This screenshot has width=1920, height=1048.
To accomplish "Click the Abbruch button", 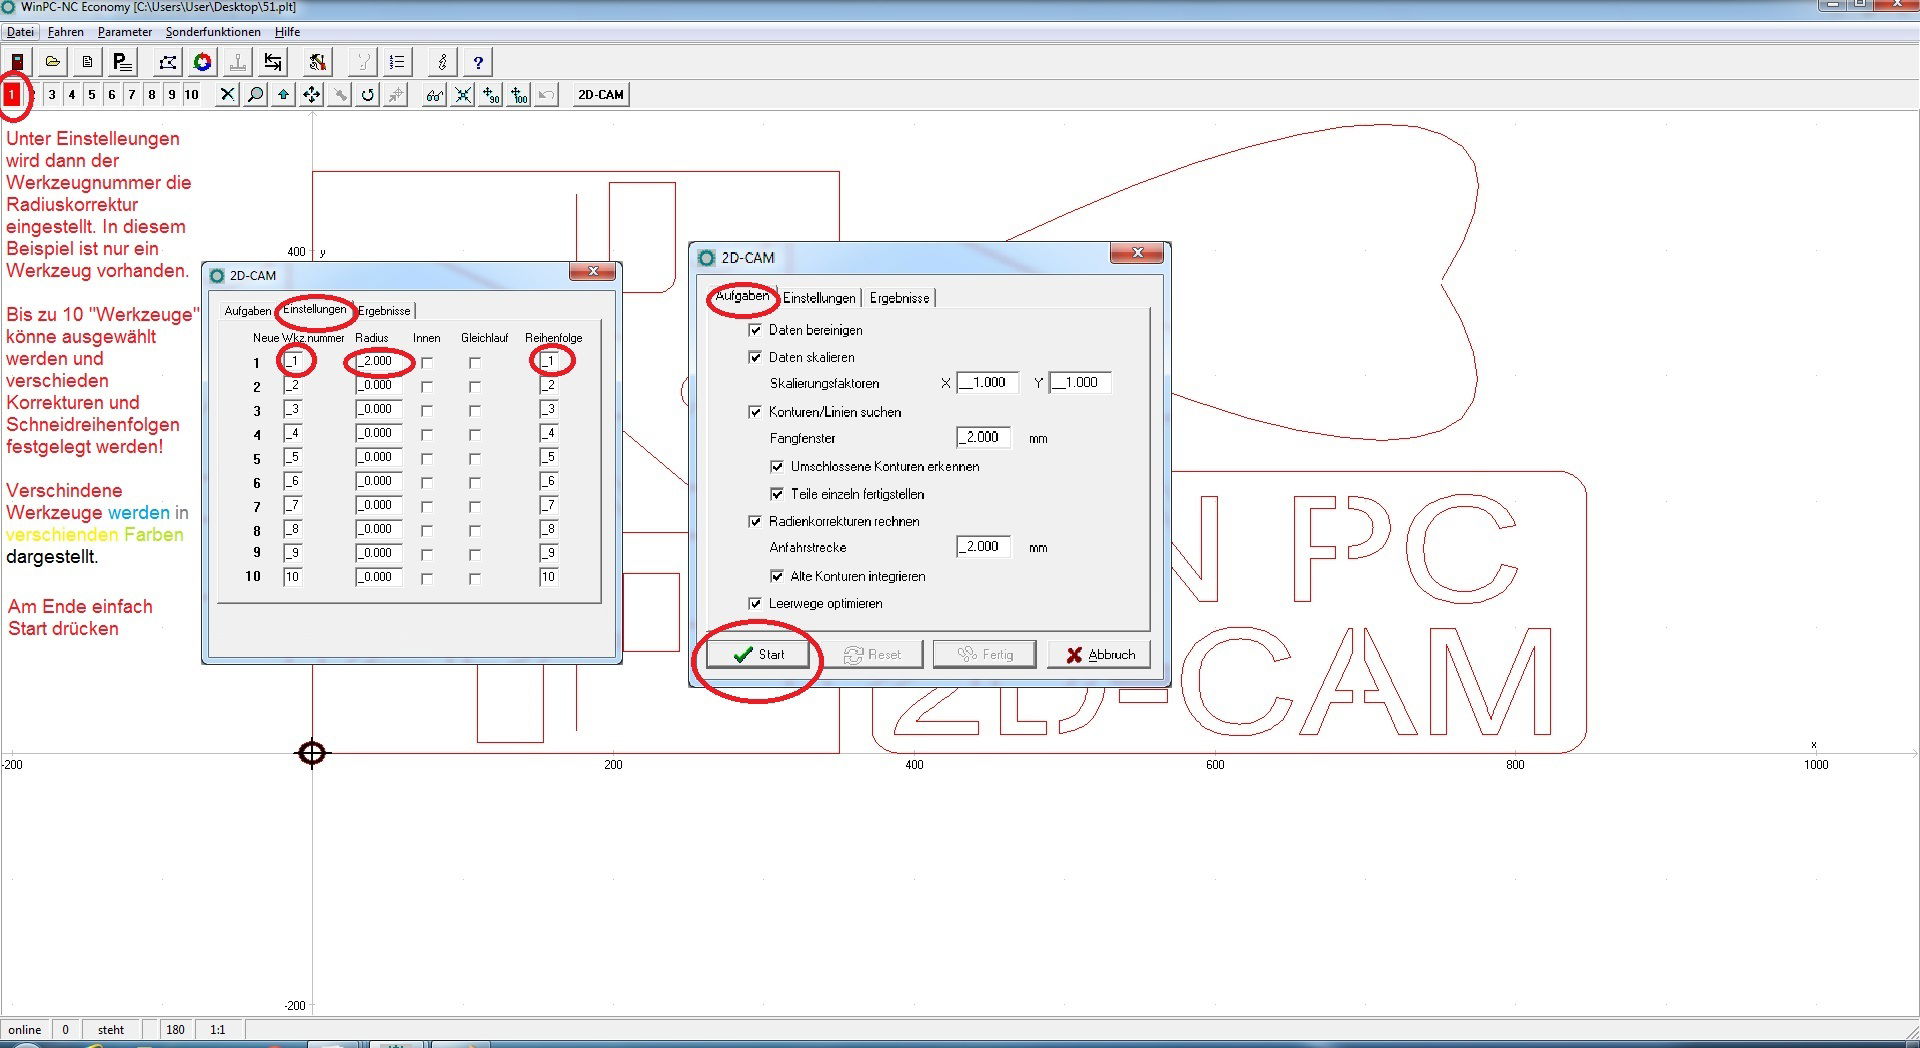I will [x=1098, y=654].
